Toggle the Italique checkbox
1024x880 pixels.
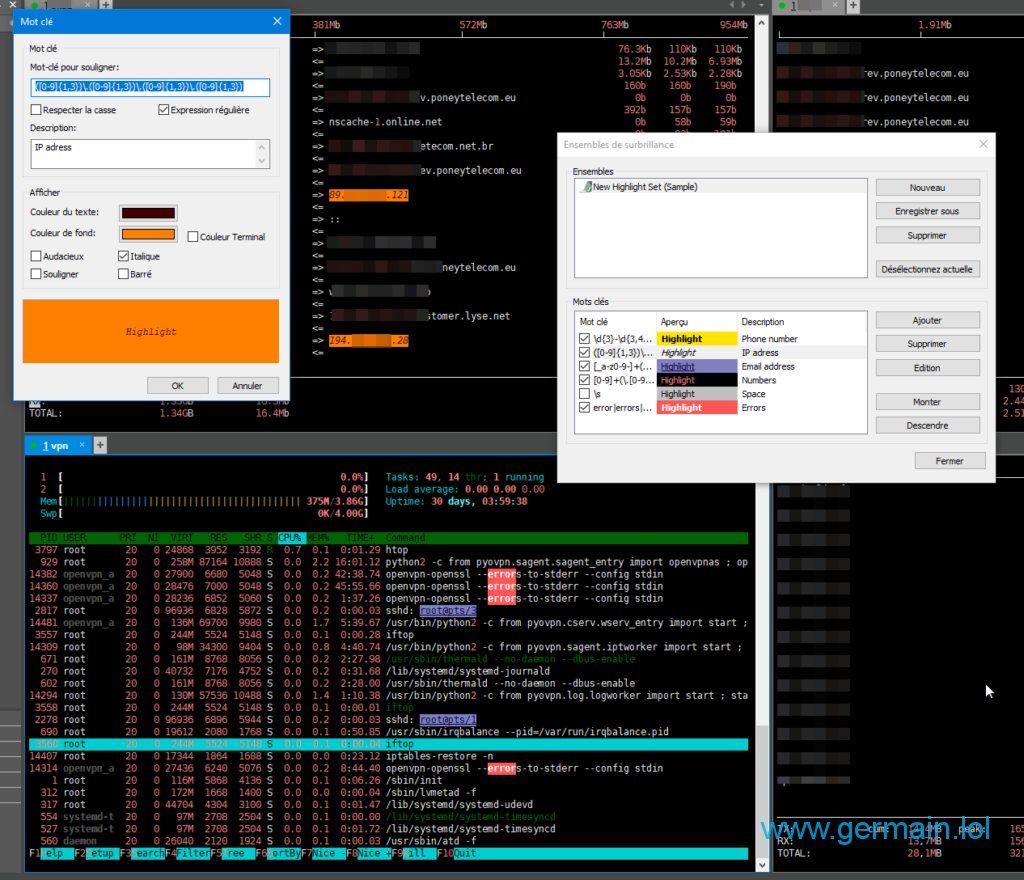pos(123,256)
